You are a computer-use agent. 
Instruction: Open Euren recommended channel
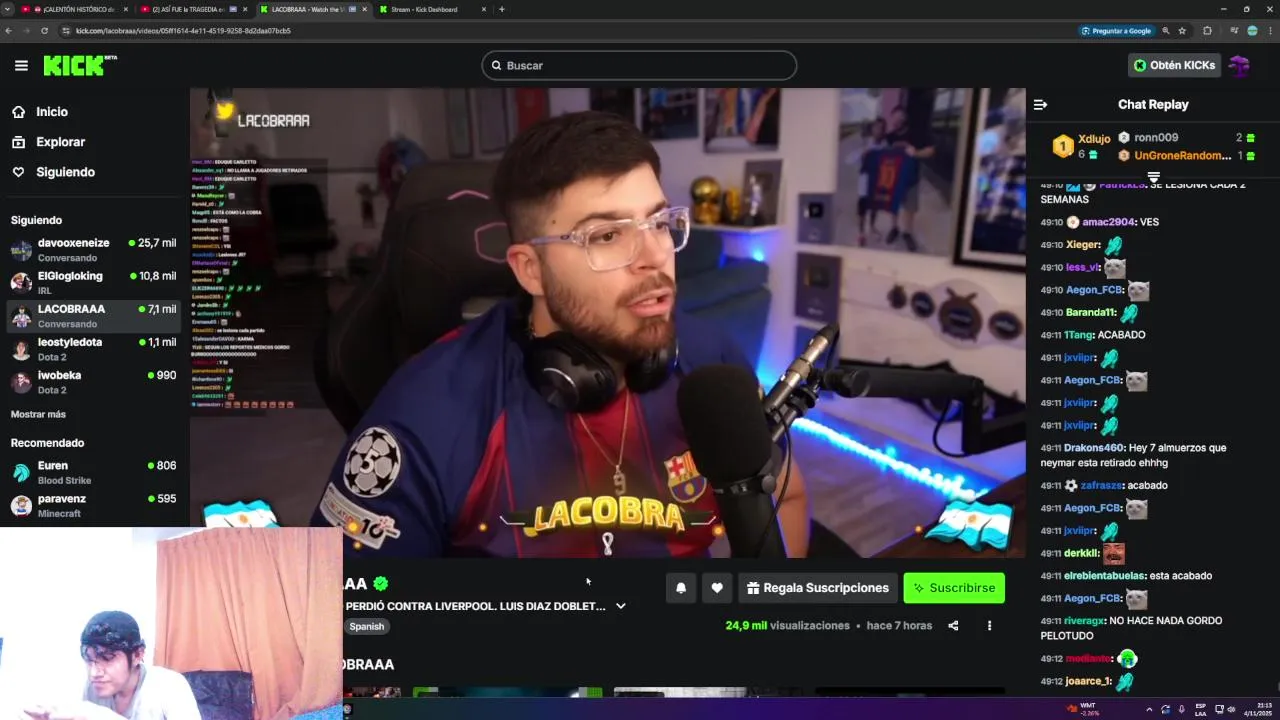[x=93, y=472]
